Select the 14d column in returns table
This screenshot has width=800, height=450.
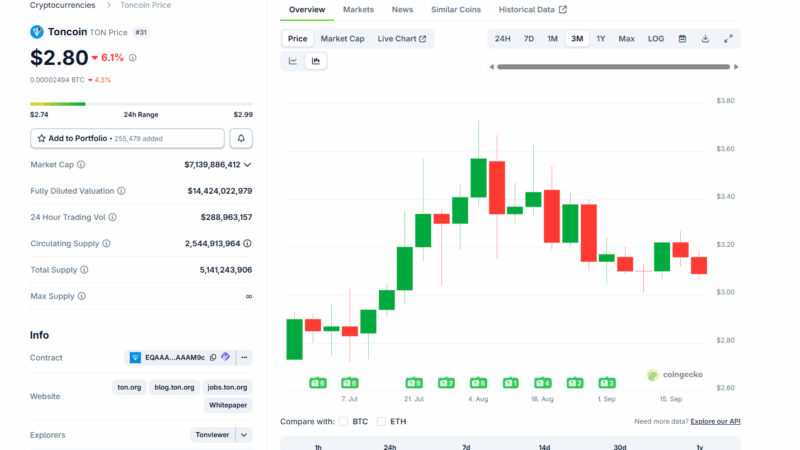[544, 446]
